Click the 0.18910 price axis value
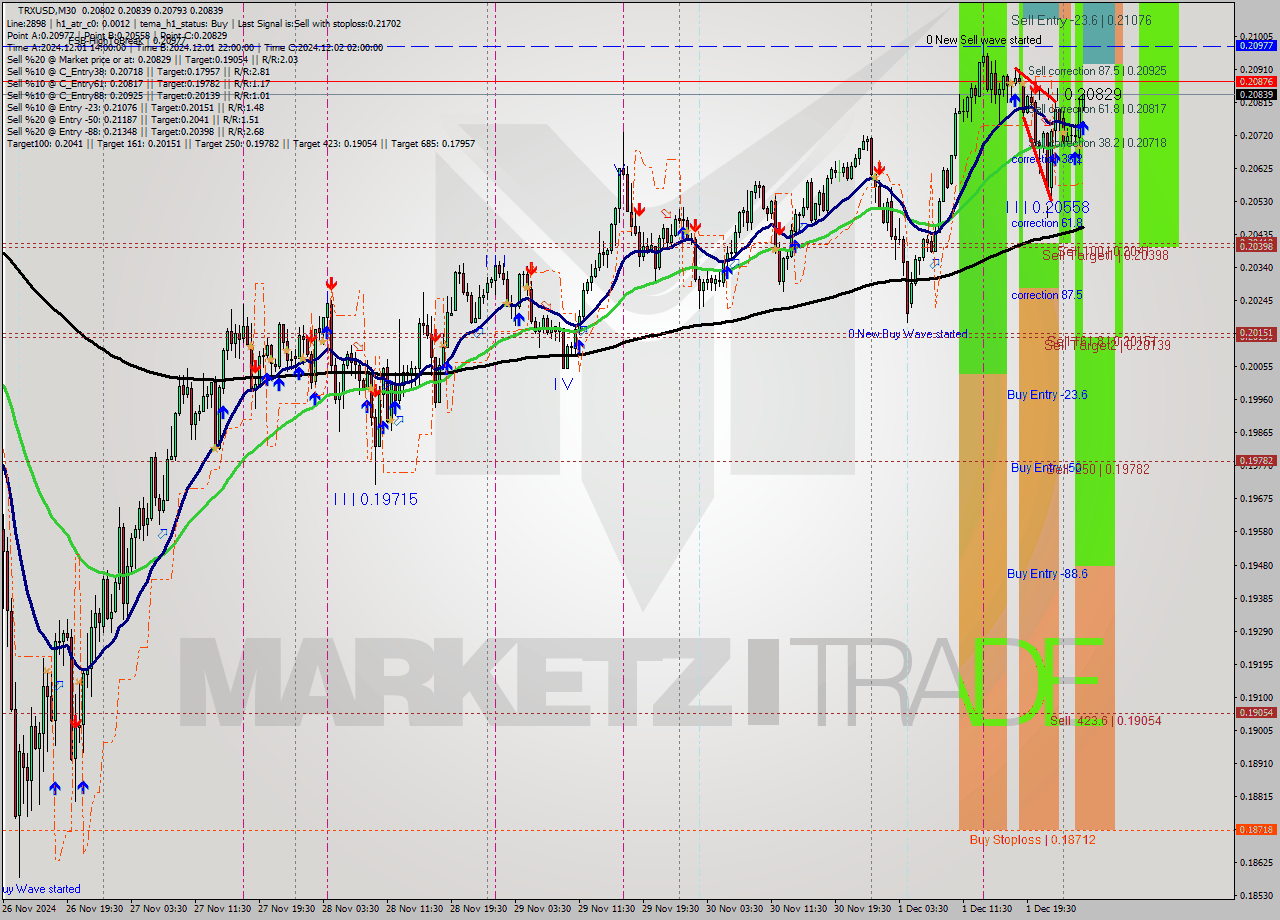Viewport: 1280px width, 920px height. click(x=1257, y=764)
